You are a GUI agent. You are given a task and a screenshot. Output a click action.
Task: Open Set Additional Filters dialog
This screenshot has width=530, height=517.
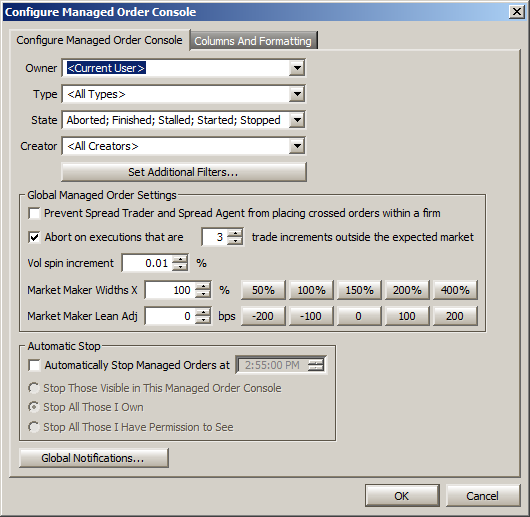184,172
